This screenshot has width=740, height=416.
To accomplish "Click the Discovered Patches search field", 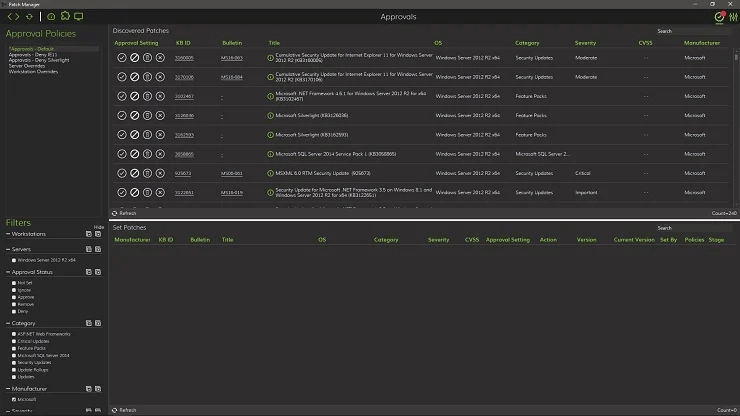I will pos(694,31).
